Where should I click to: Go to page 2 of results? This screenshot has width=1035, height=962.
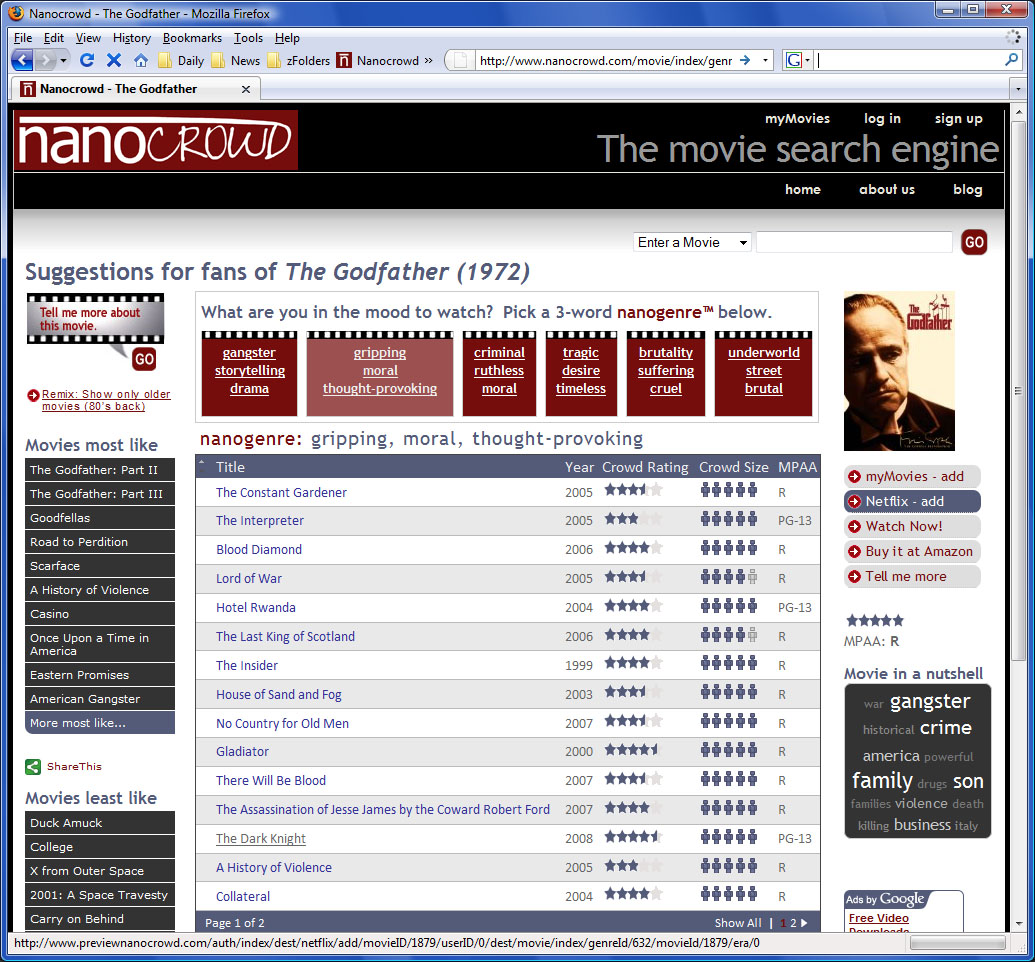point(793,923)
